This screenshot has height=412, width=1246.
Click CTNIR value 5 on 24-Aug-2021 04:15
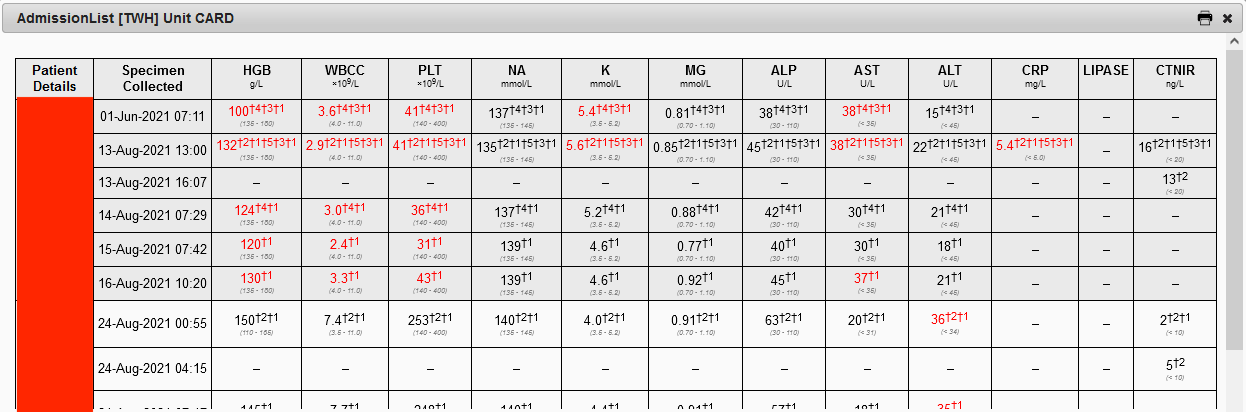(x=1175, y=364)
